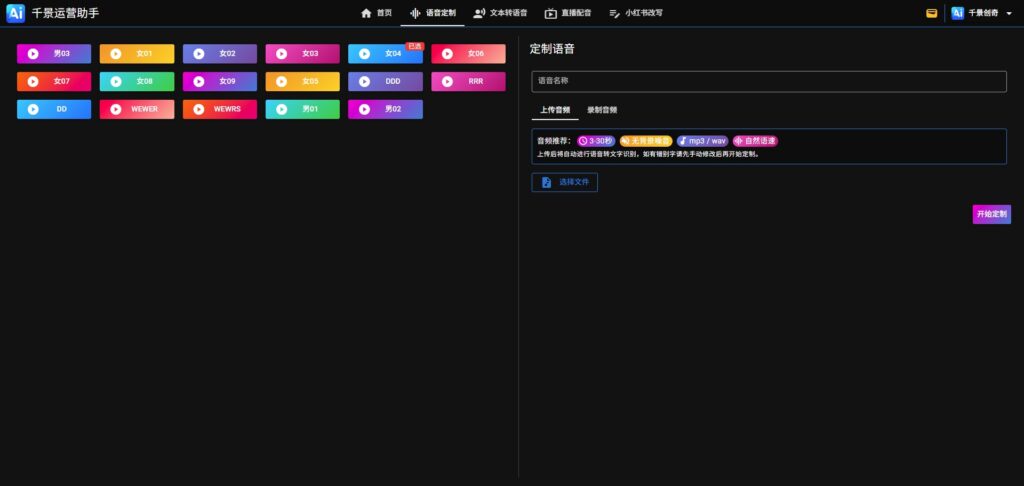This screenshot has width=1024, height=486.
Task: Click the 3-30秒 duration chip
Action: pyautogui.click(x=596, y=141)
